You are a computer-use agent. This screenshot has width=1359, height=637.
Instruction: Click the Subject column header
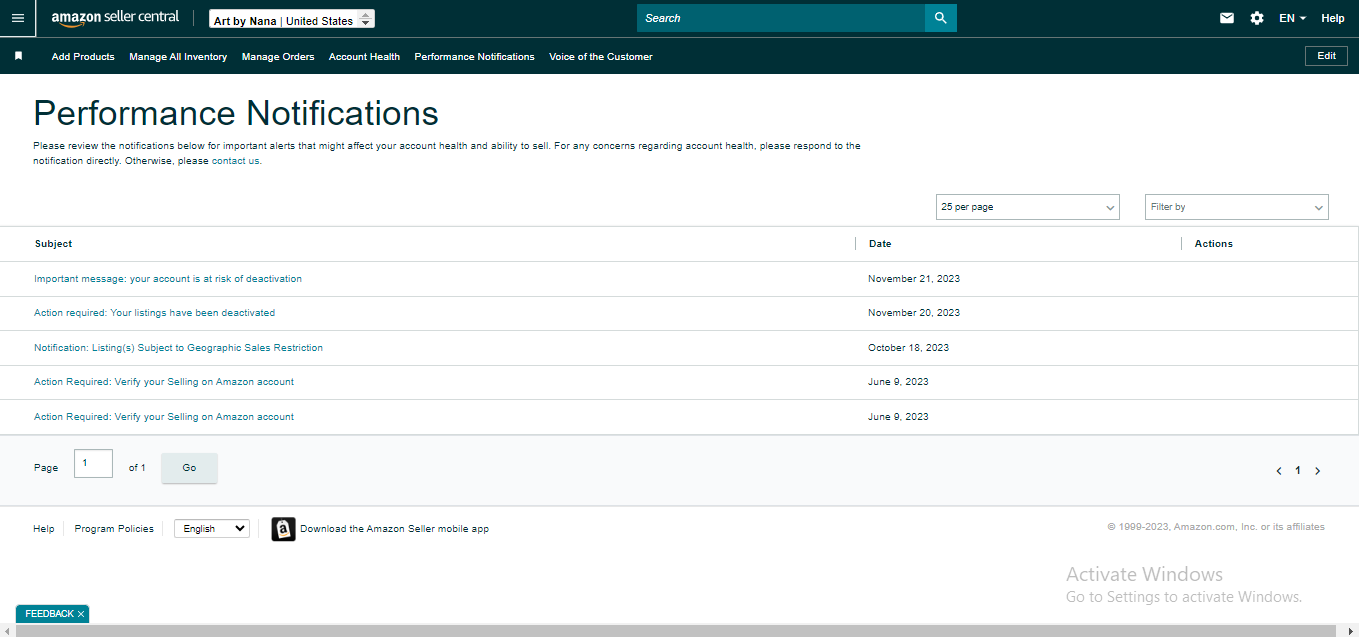[x=53, y=244]
